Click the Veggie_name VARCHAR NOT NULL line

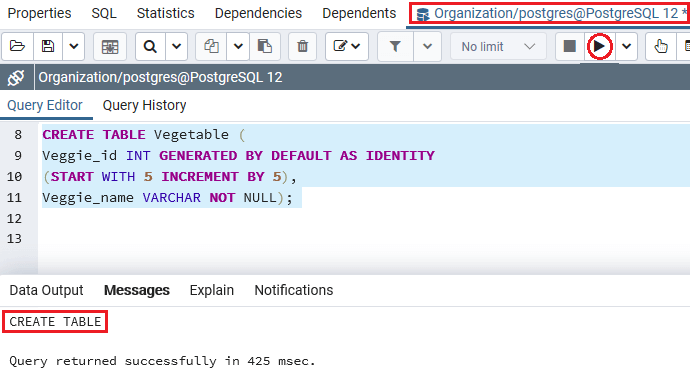[167, 198]
